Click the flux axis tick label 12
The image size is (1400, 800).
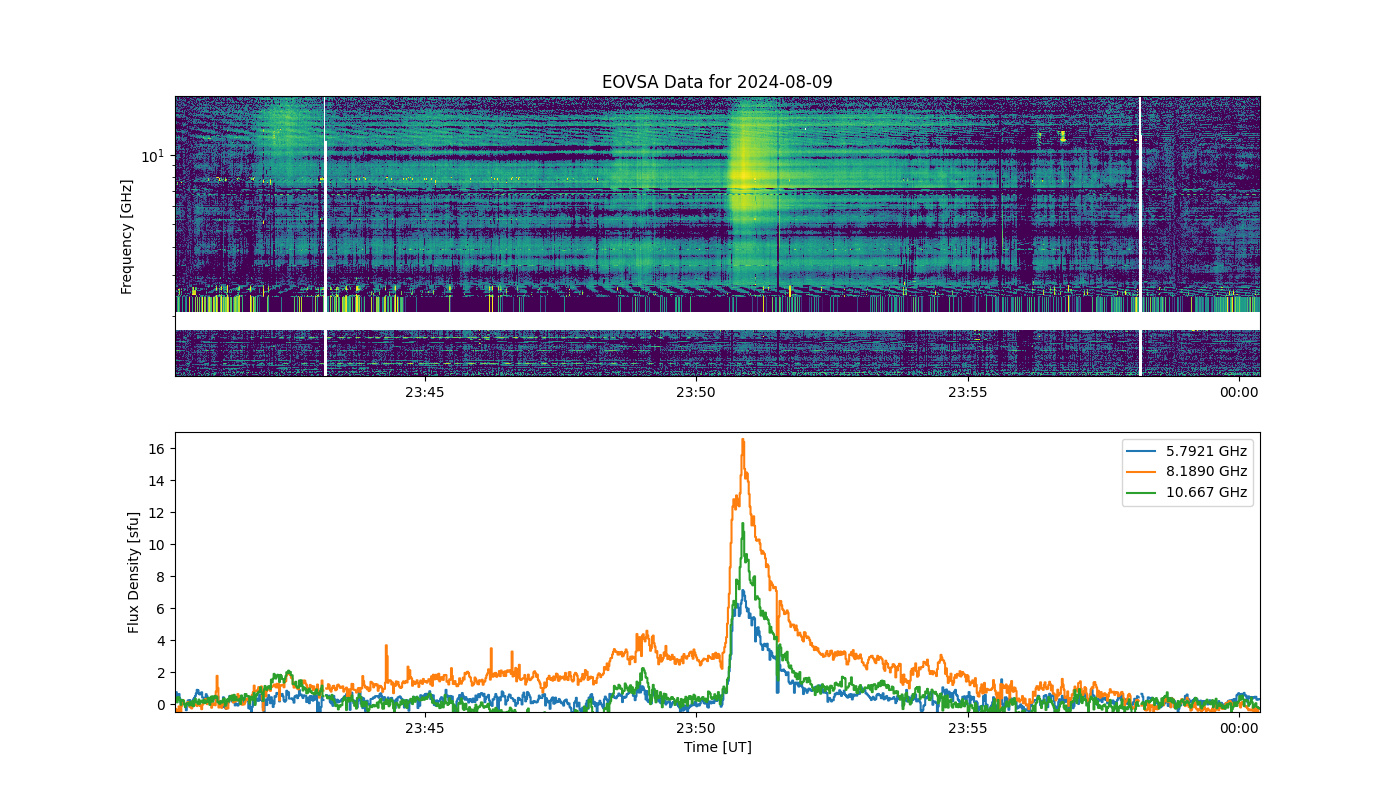[156, 512]
